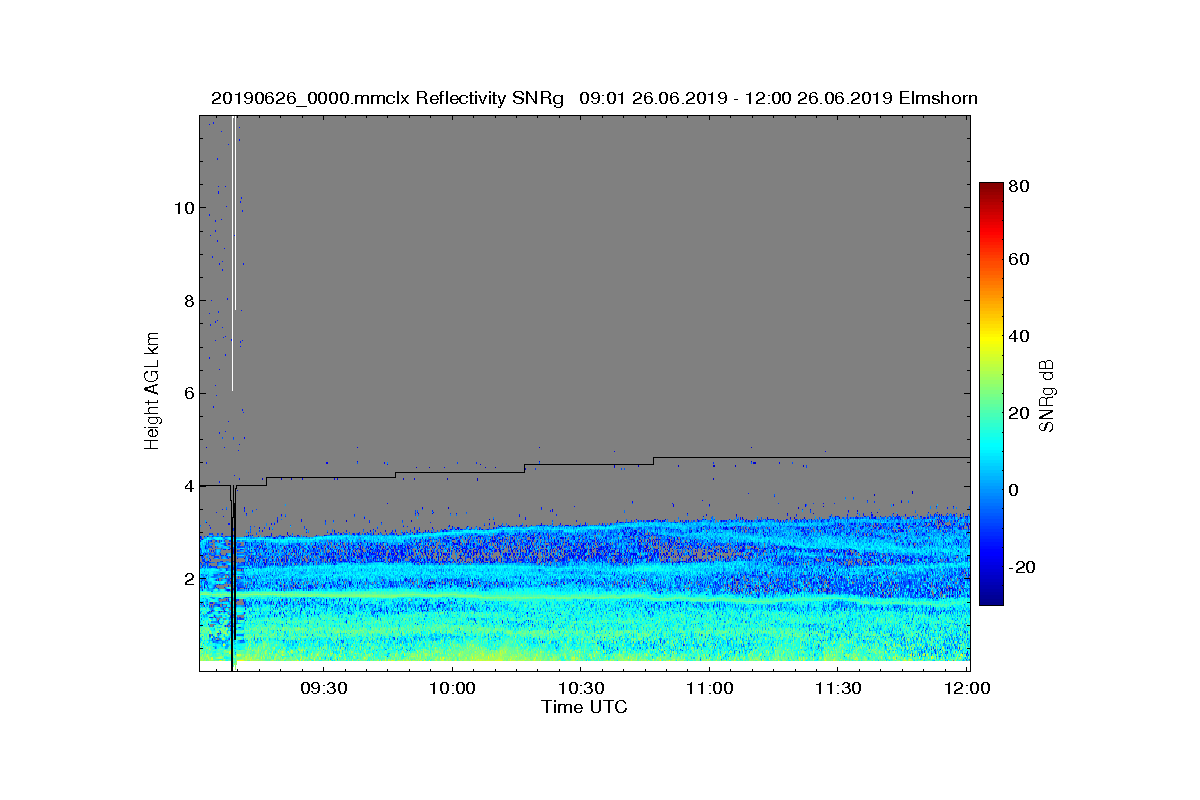This screenshot has height=800, width=1200.
Task: Click the height tick label 10
Action: [x=183, y=208]
